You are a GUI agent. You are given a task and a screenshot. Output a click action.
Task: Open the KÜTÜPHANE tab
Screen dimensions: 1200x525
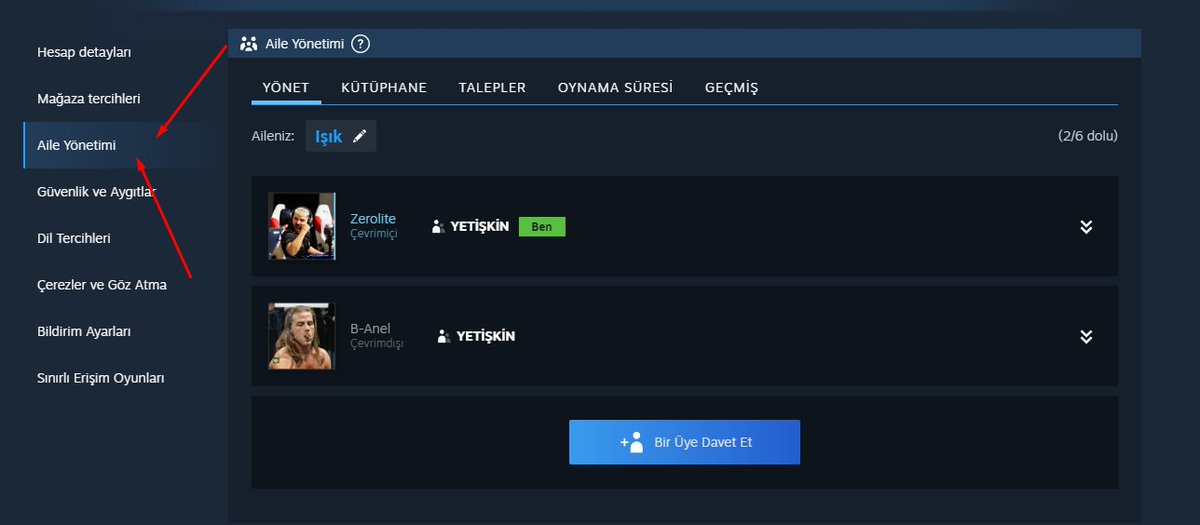coord(384,88)
